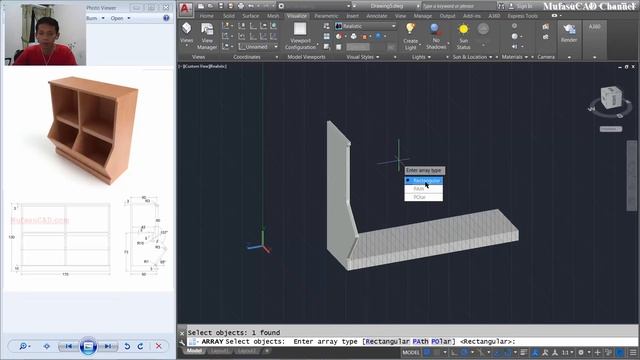The width and height of the screenshot is (640, 360).
Task: Toggle the grid display in status bar
Action: click(427, 352)
